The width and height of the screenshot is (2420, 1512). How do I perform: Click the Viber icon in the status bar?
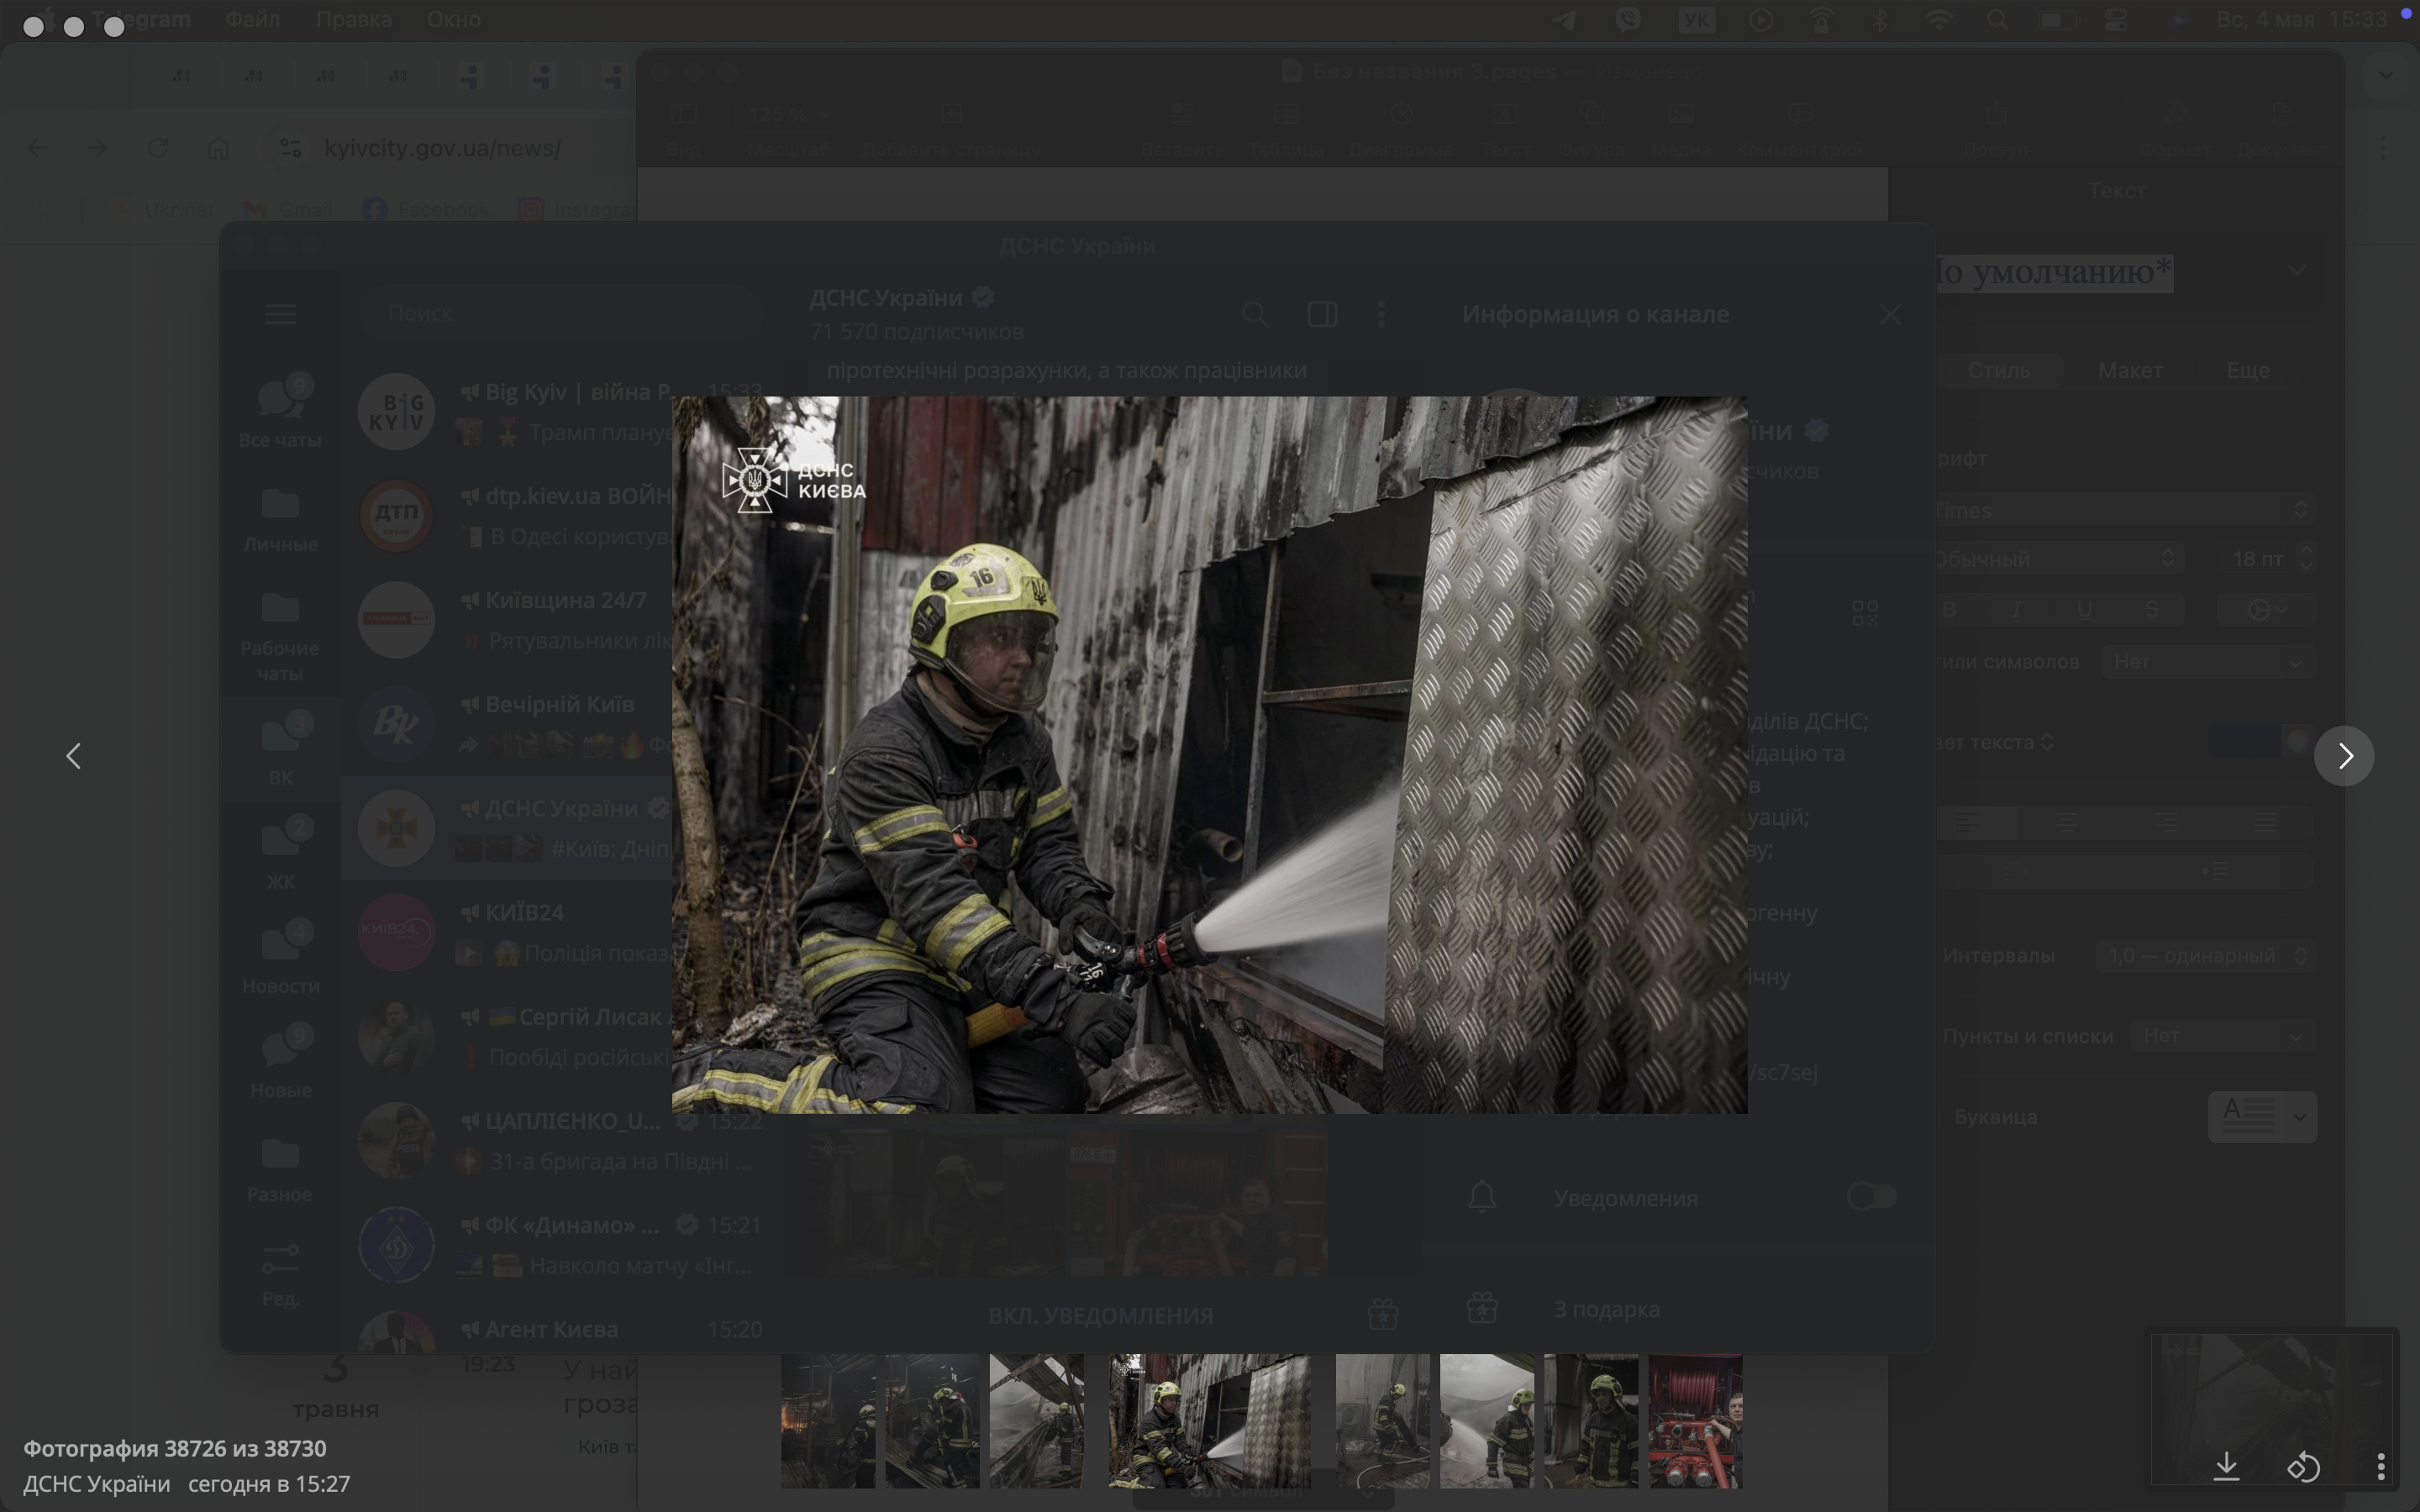click(1628, 20)
